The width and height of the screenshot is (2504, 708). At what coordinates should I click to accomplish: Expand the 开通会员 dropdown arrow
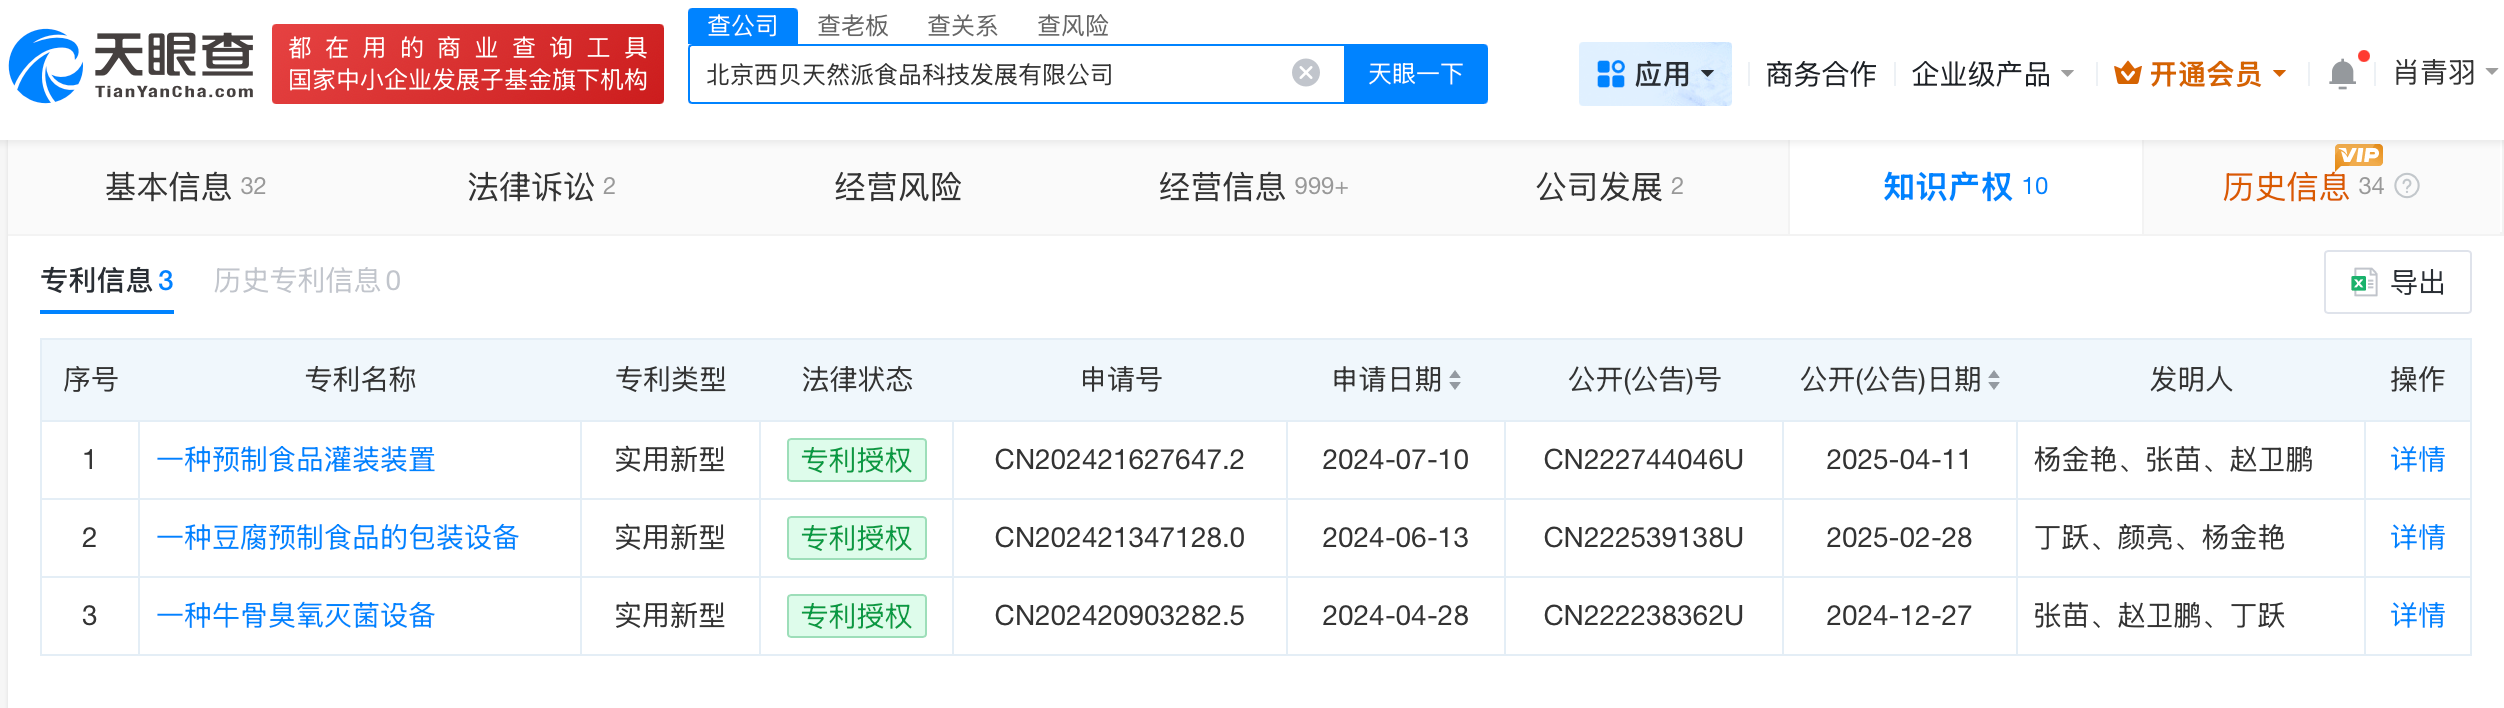tap(2280, 74)
